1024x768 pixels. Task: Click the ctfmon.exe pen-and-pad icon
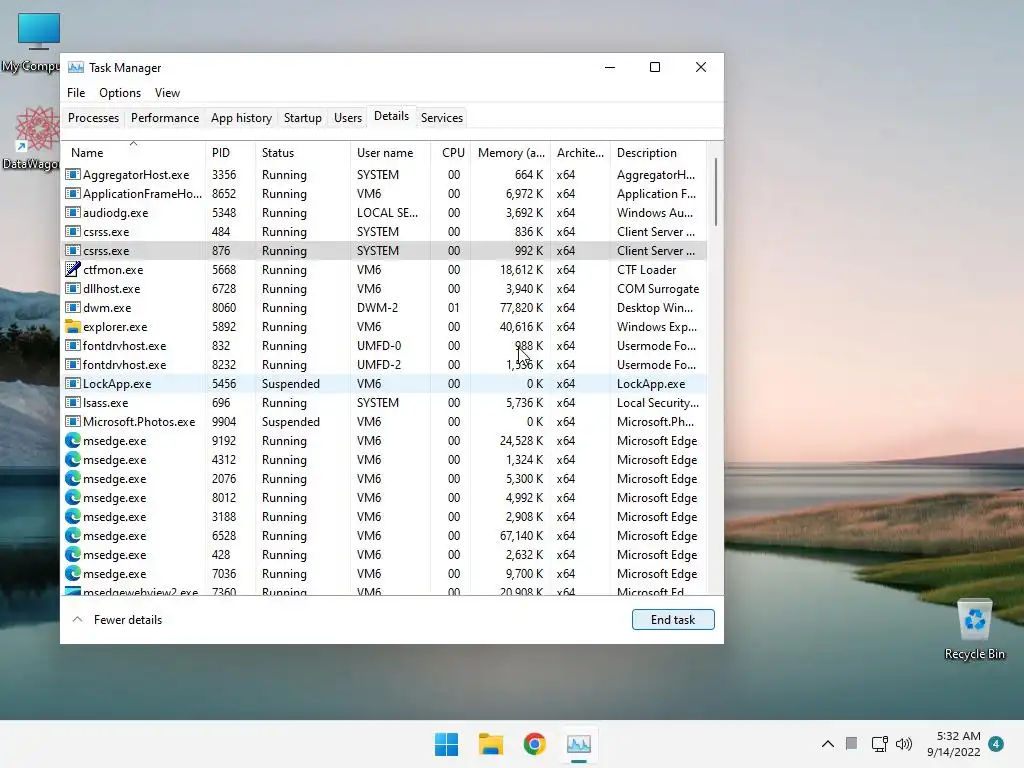pos(72,269)
